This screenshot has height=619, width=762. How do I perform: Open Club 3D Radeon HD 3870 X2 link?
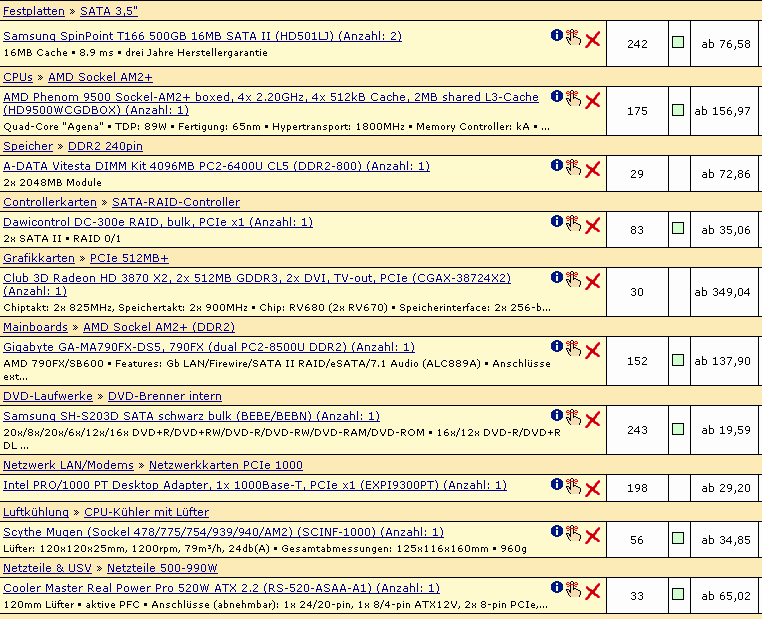(x=257, y=285)
